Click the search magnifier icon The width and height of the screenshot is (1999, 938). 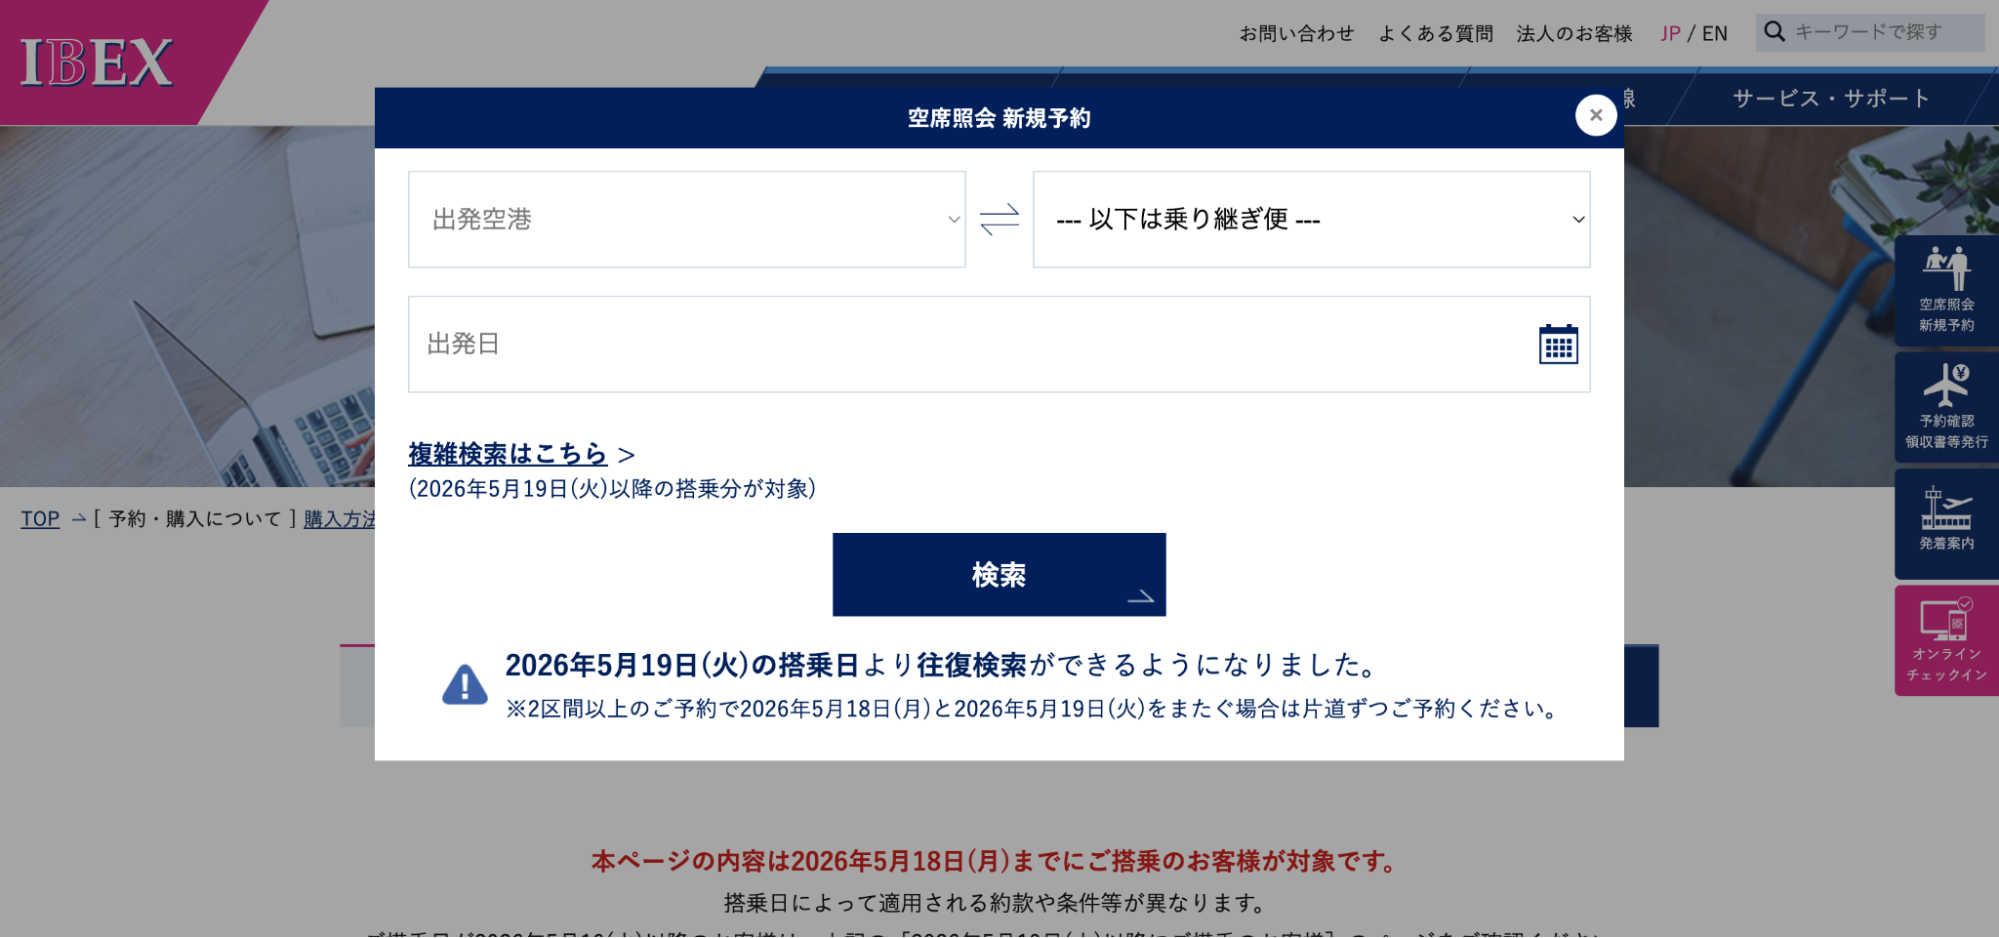point(1774,32)
